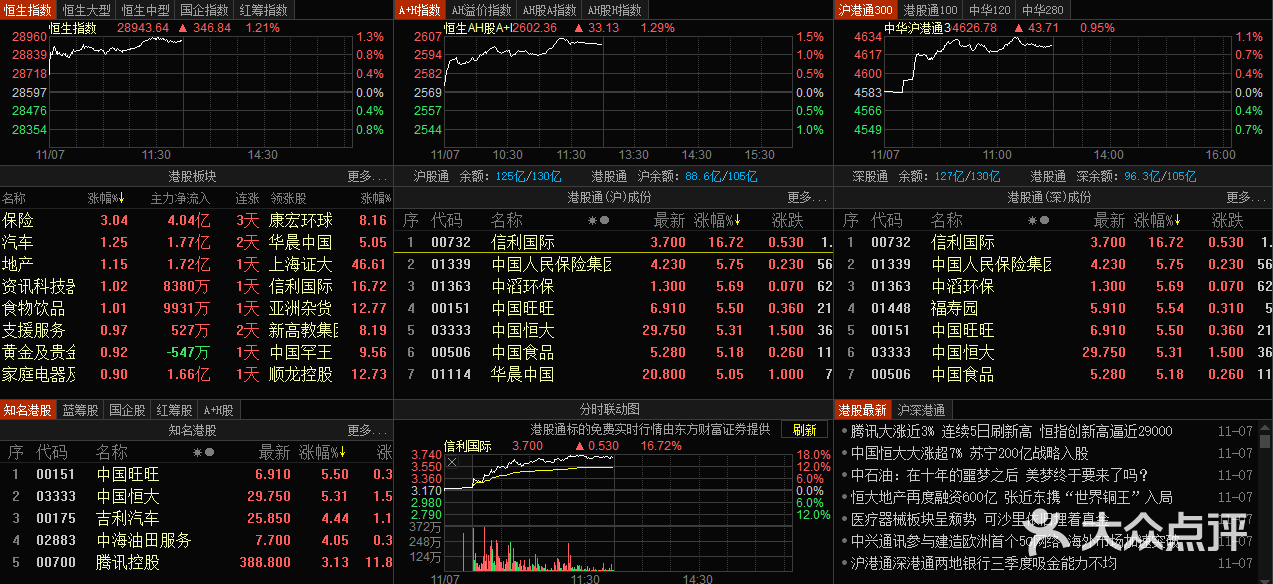Viewport: 1273px width, 584px height.
Task: Open the 中华280 tab
Action: (x=1044, y=10)
